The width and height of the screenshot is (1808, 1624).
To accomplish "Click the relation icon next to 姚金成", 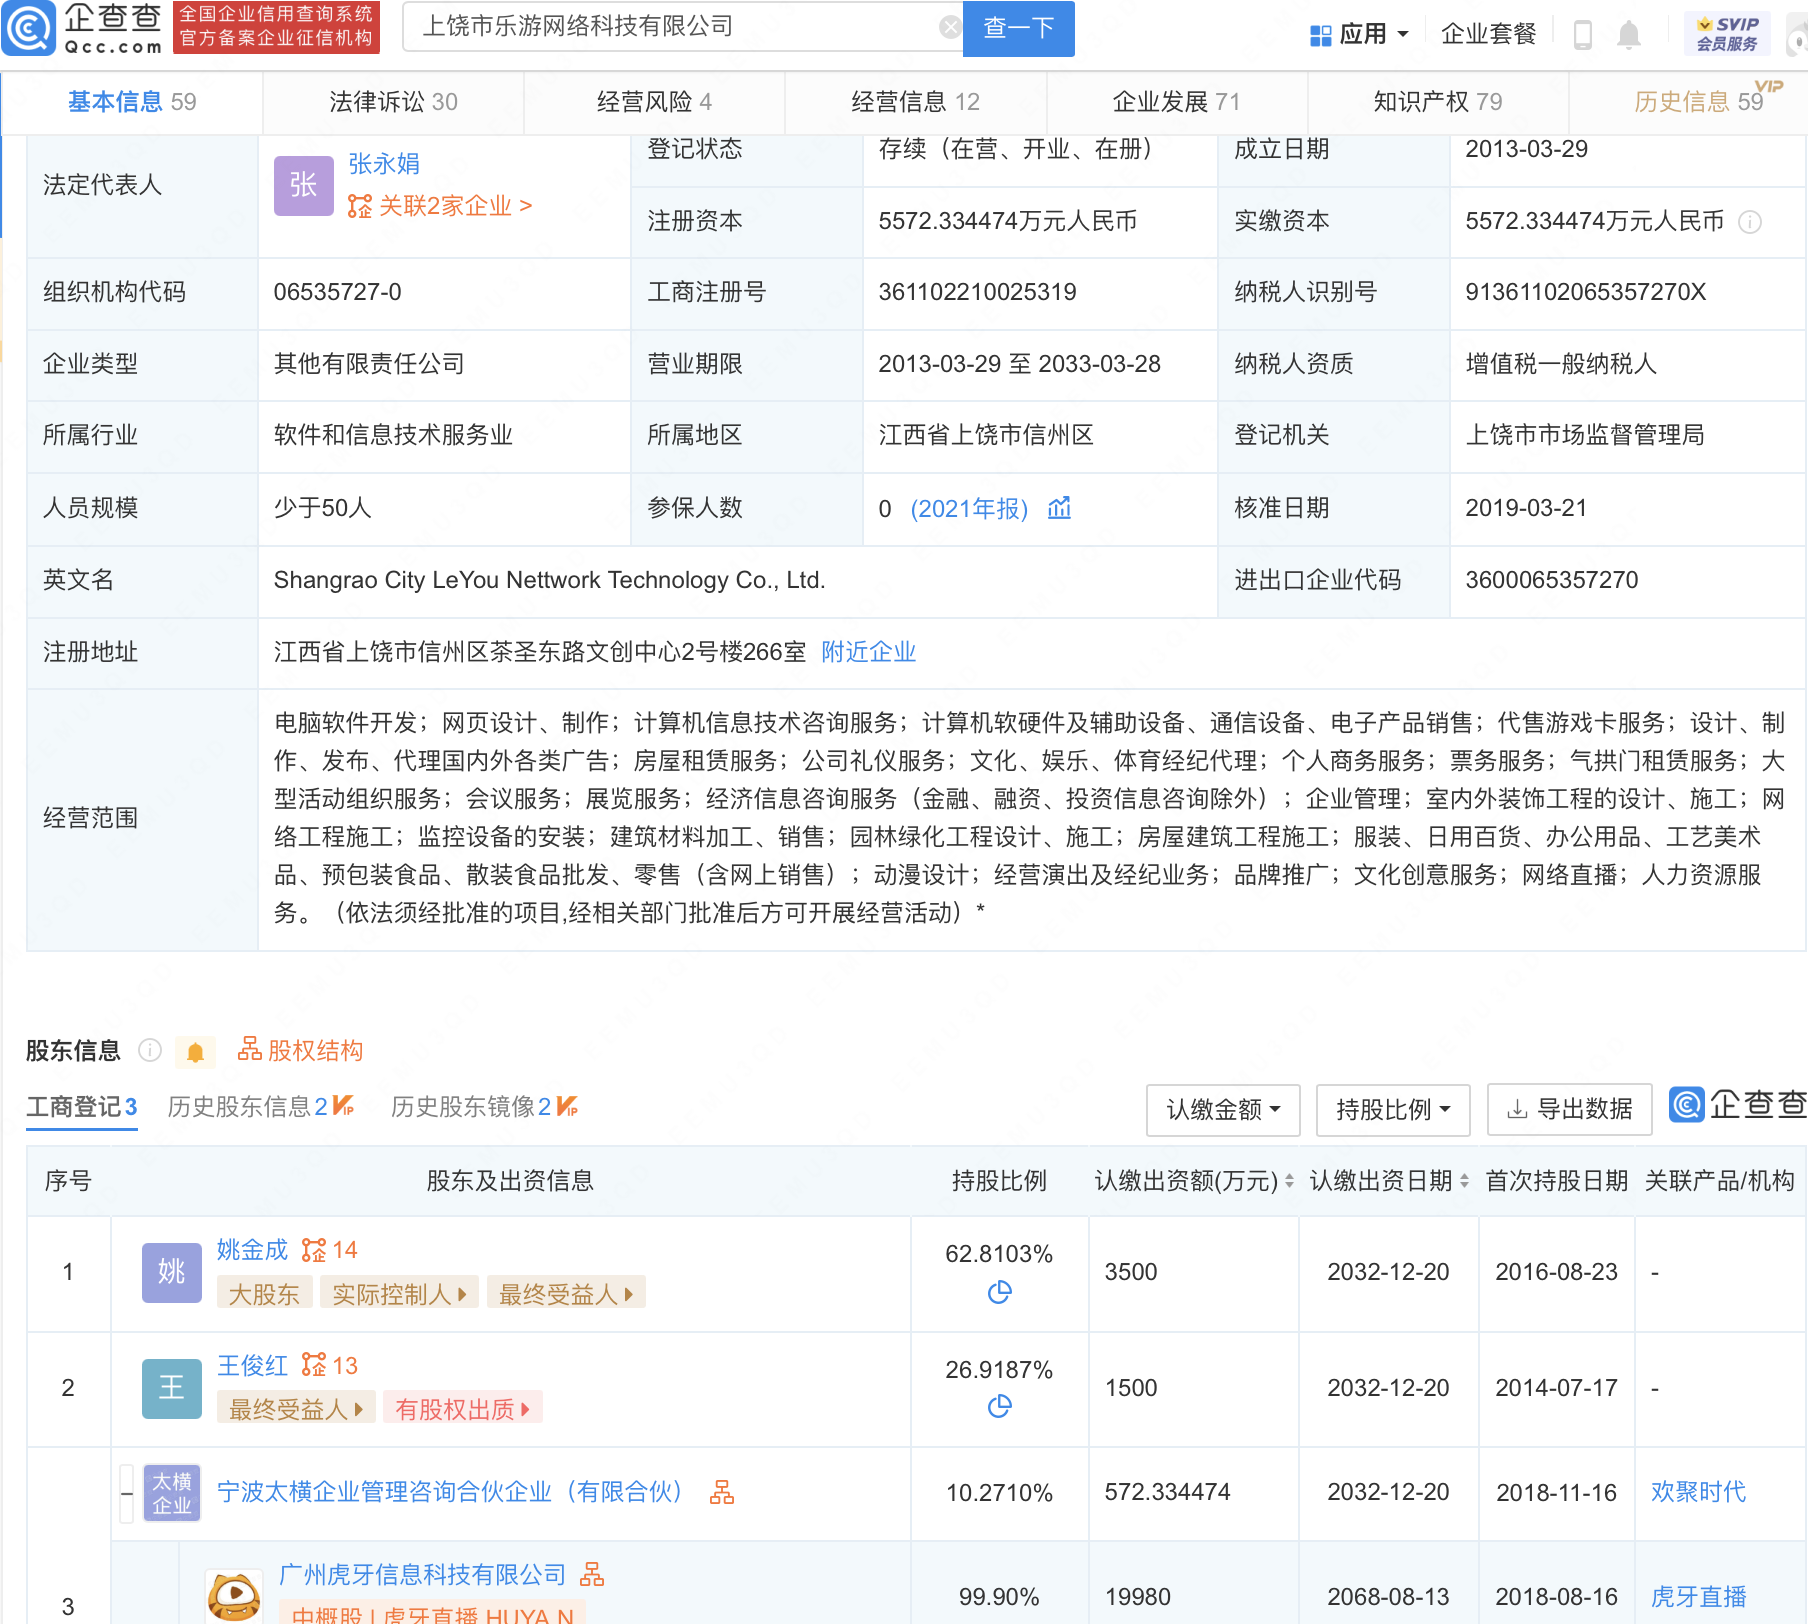I will click(x=314, y=1250).
